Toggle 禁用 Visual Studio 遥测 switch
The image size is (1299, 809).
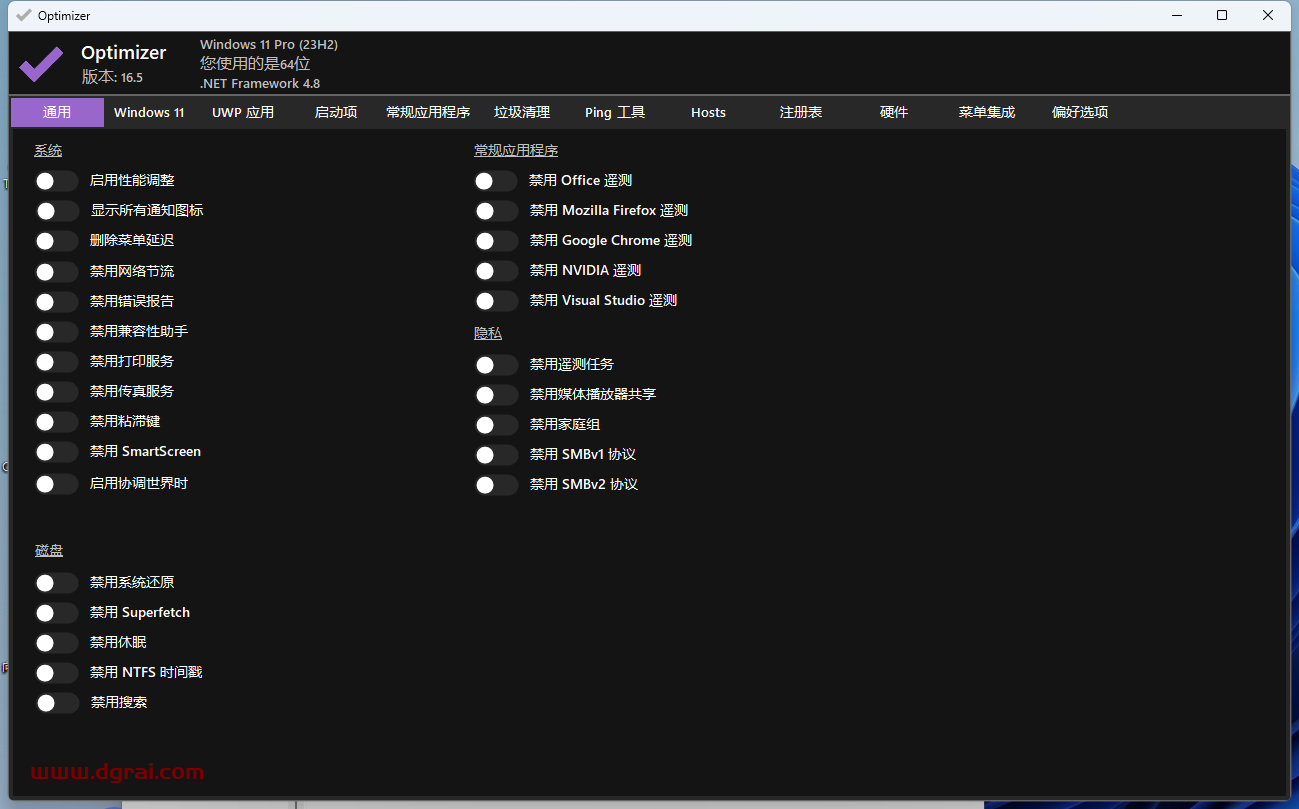pyautogui.click(x=496, y=301)
